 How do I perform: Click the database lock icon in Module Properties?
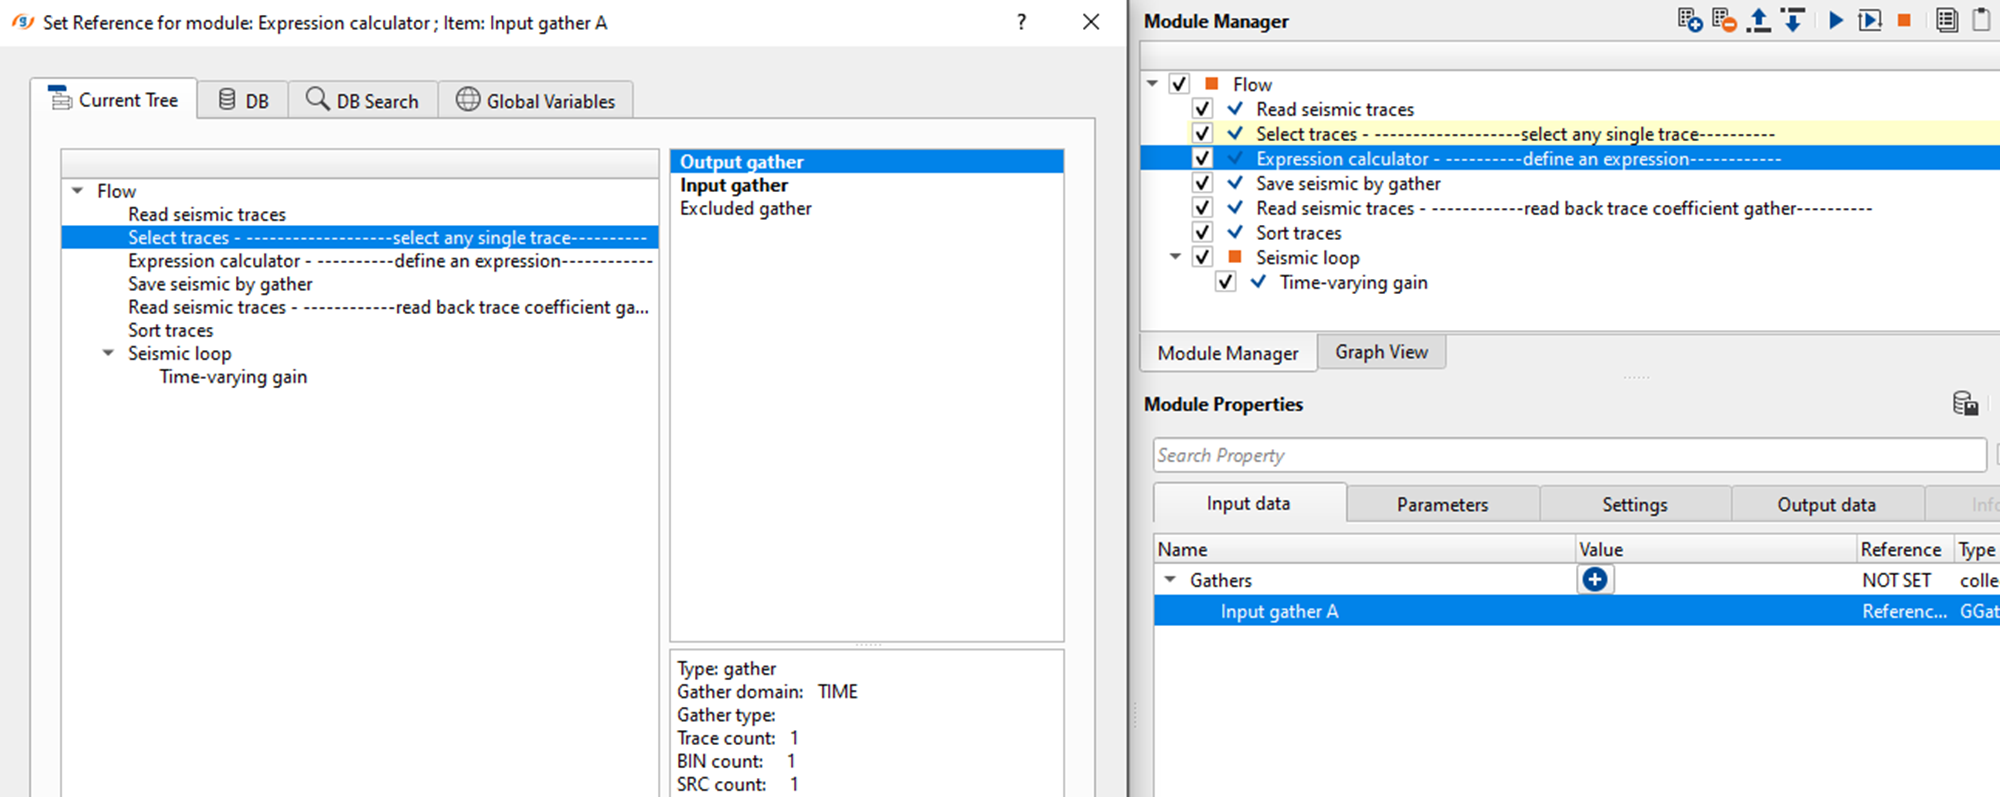1965,404
